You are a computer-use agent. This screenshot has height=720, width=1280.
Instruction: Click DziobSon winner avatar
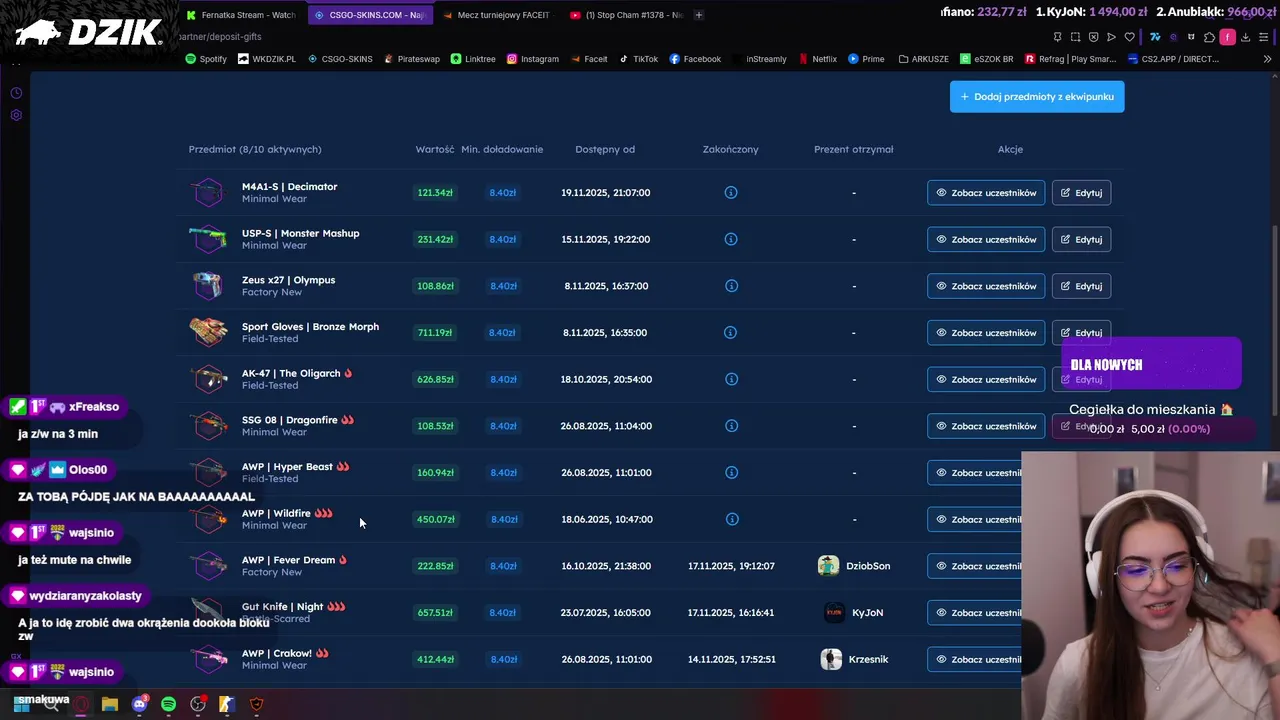click(828, 566)
